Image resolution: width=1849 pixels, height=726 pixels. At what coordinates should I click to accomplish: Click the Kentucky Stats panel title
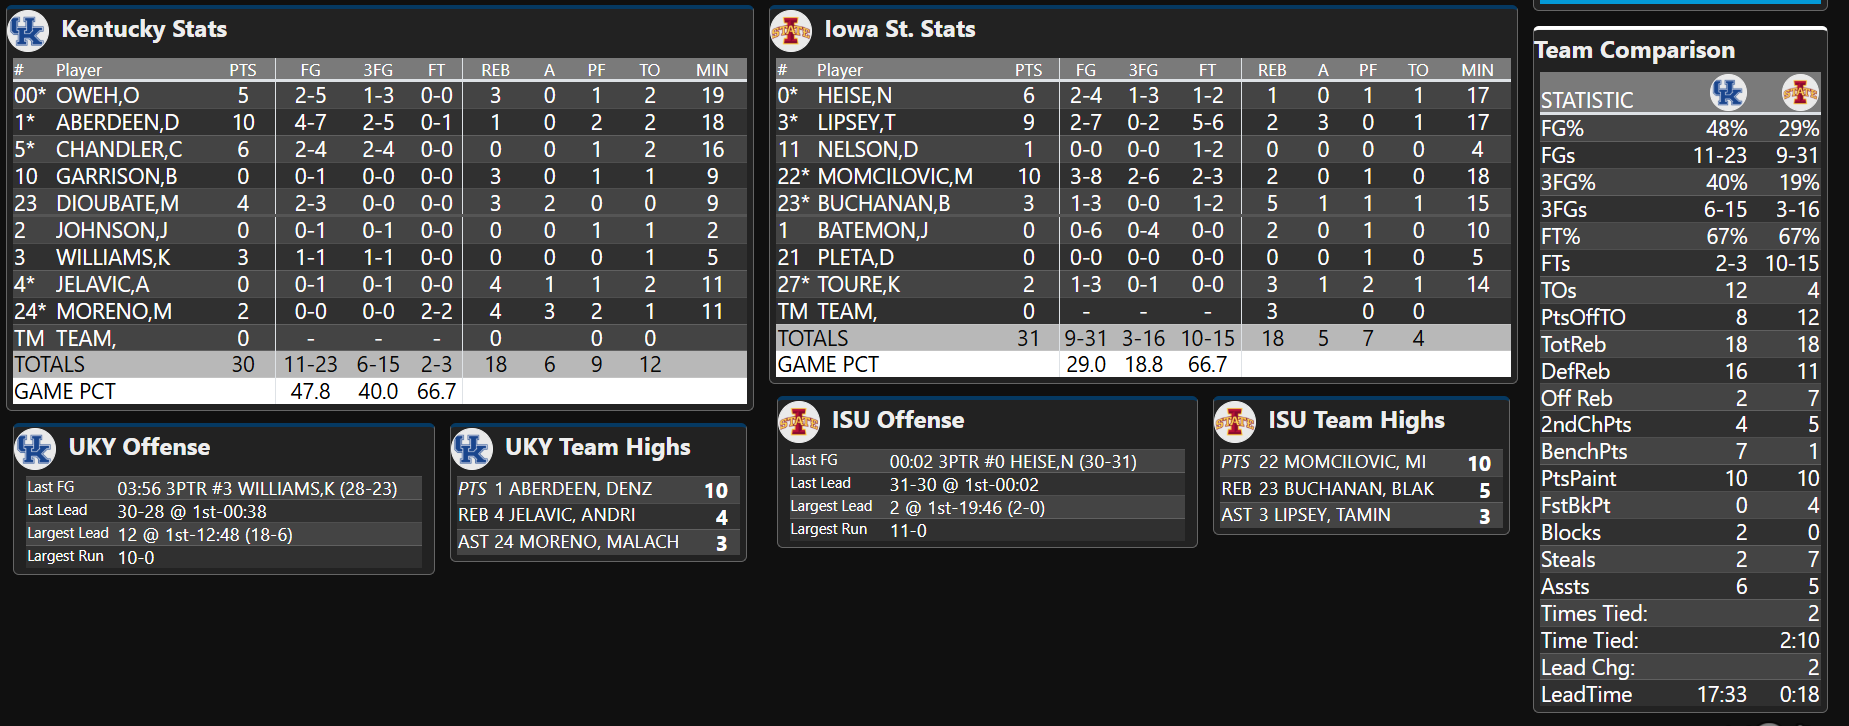(145, 29)
